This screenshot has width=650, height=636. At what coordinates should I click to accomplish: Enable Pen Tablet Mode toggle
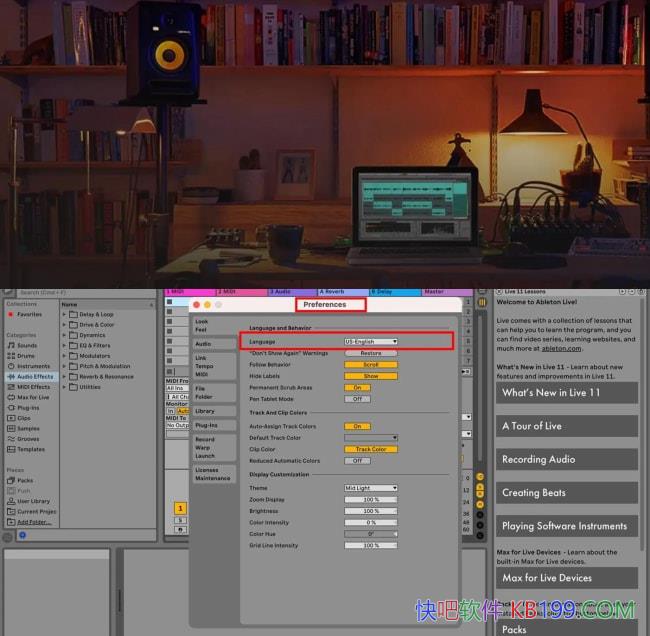pyautogui.click(x=357, y=398)
